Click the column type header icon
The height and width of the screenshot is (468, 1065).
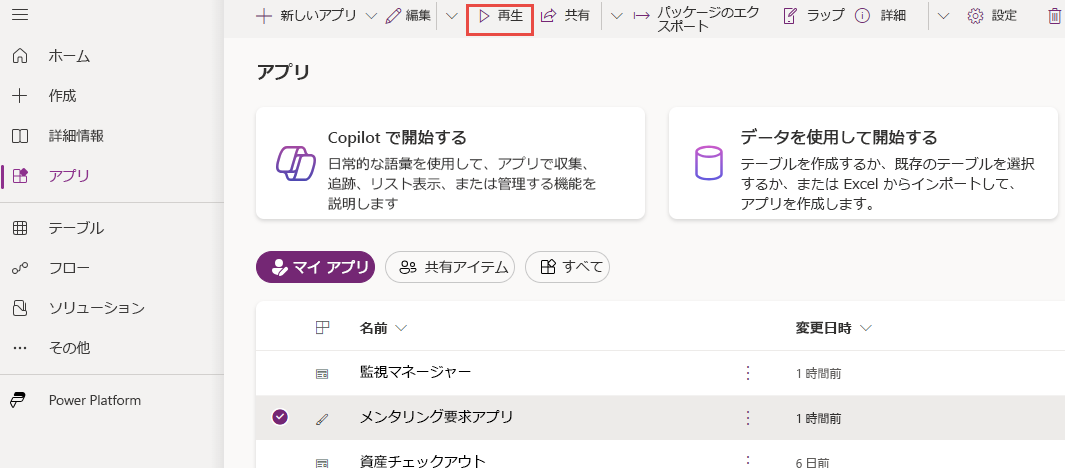pos(323,328)
